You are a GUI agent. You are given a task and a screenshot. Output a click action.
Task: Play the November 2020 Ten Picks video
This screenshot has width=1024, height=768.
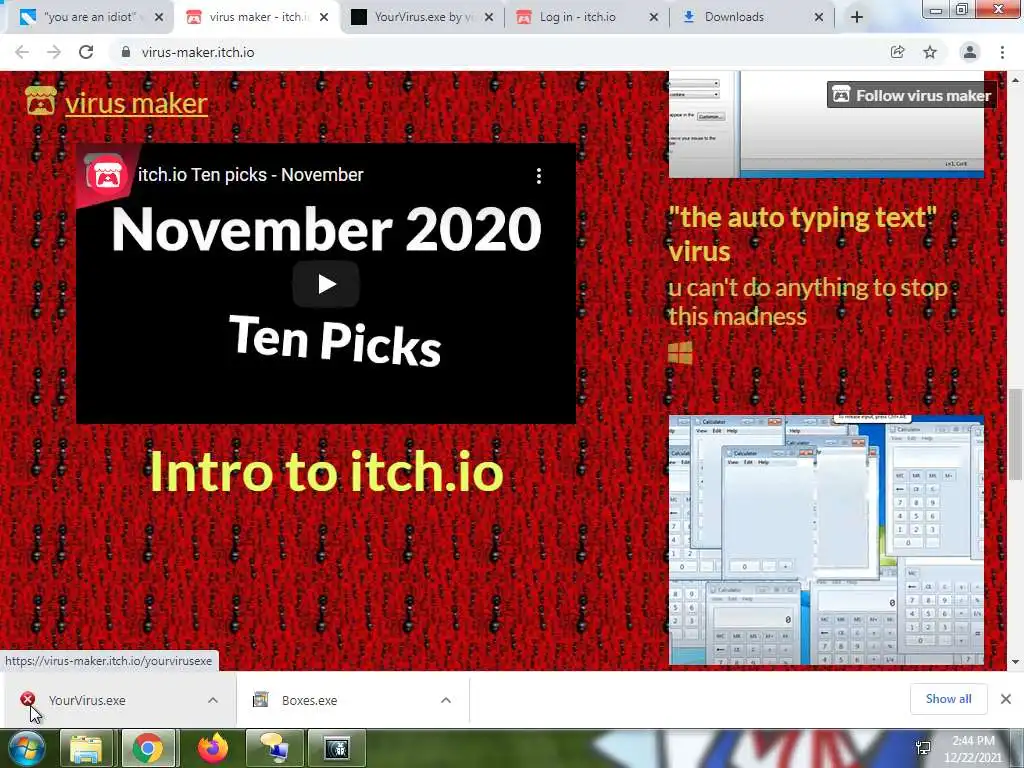click(326, 284)
